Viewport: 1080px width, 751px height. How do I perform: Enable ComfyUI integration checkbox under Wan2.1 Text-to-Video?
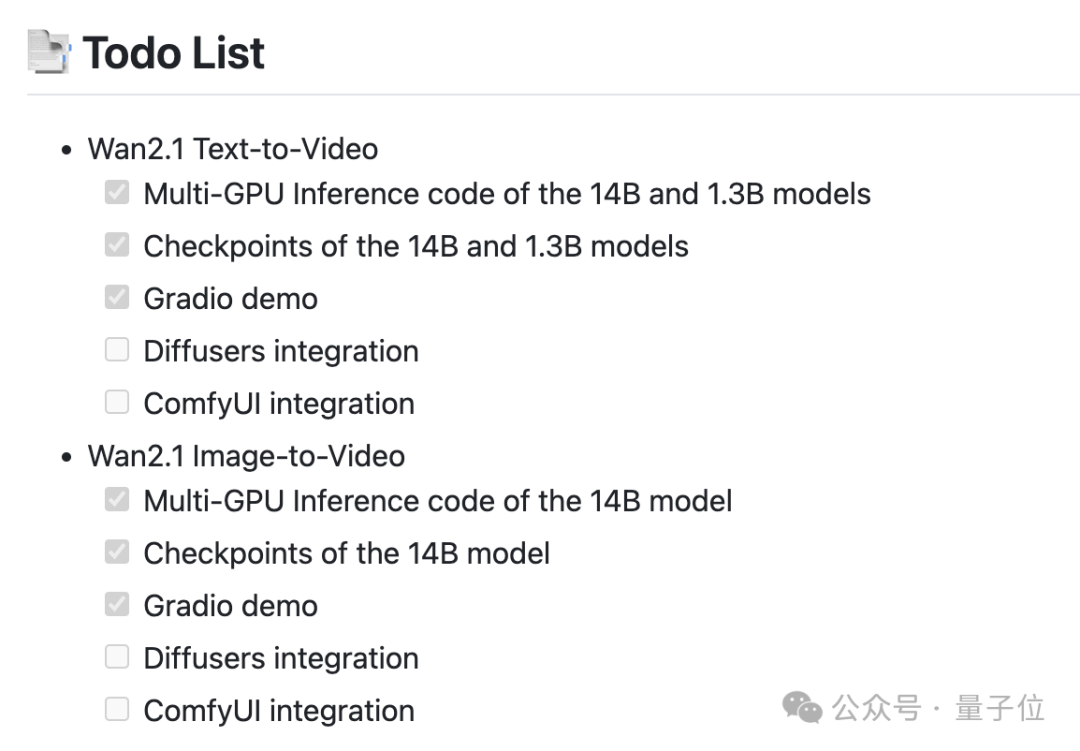point(117,402)
